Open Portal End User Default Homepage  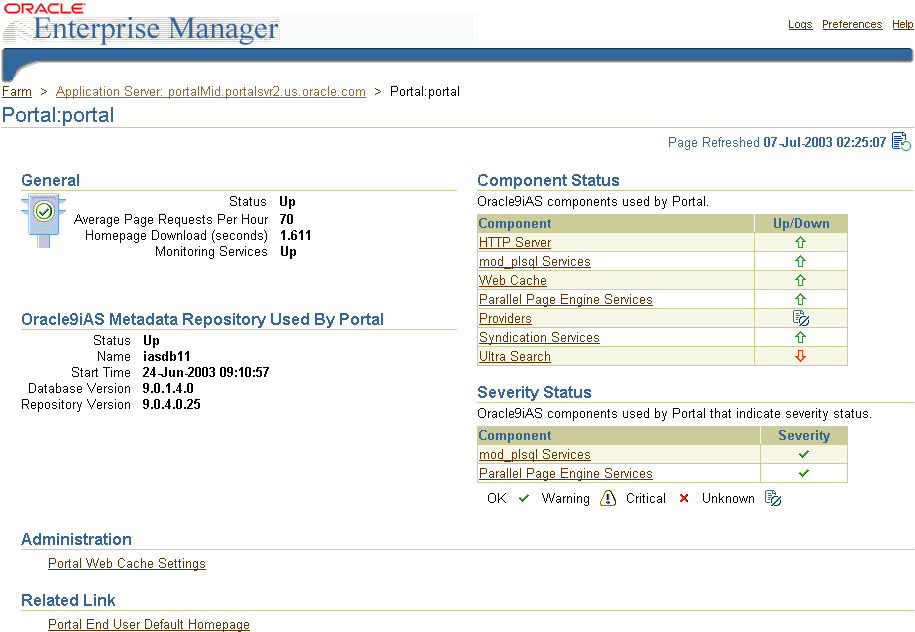[149, 624]
